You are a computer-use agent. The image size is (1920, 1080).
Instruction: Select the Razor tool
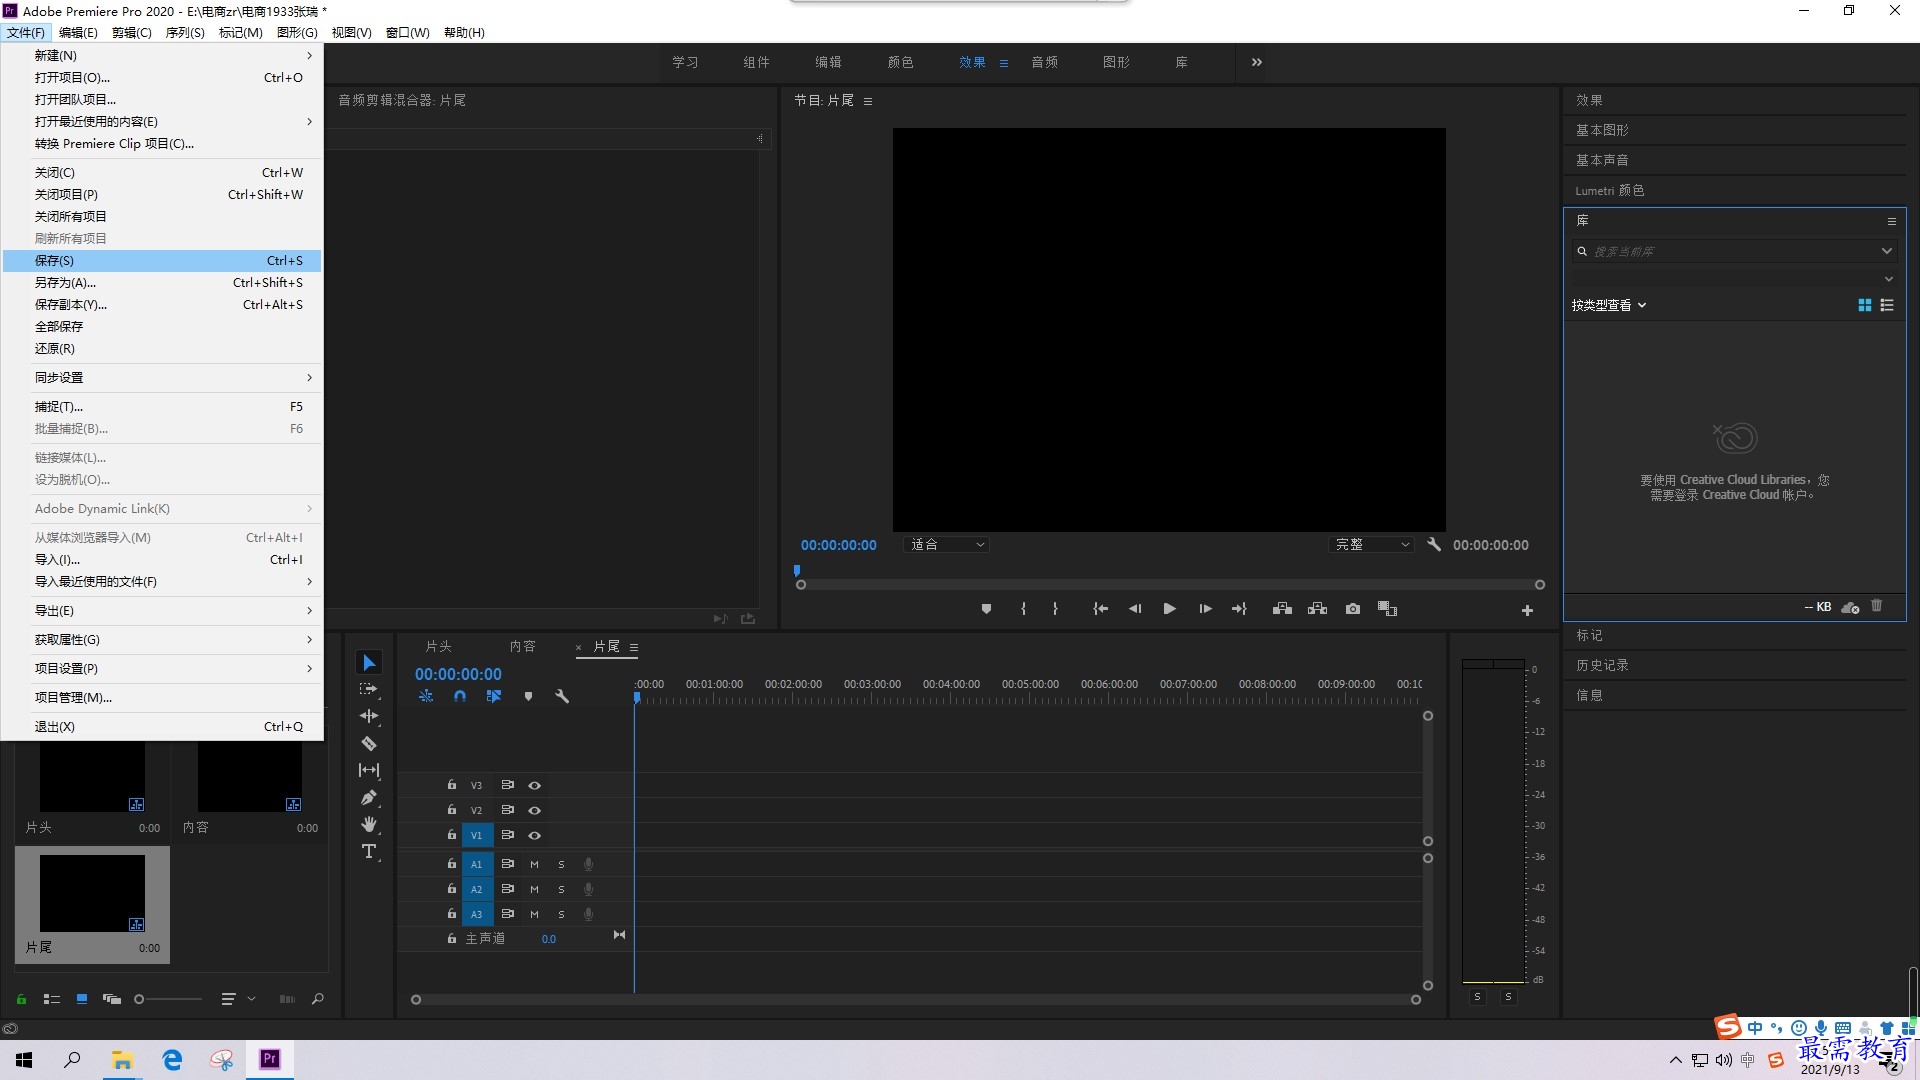point(369,743)
